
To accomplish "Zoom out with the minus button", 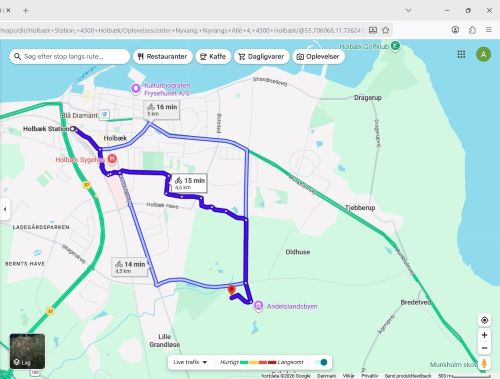I will coord(484,348).
